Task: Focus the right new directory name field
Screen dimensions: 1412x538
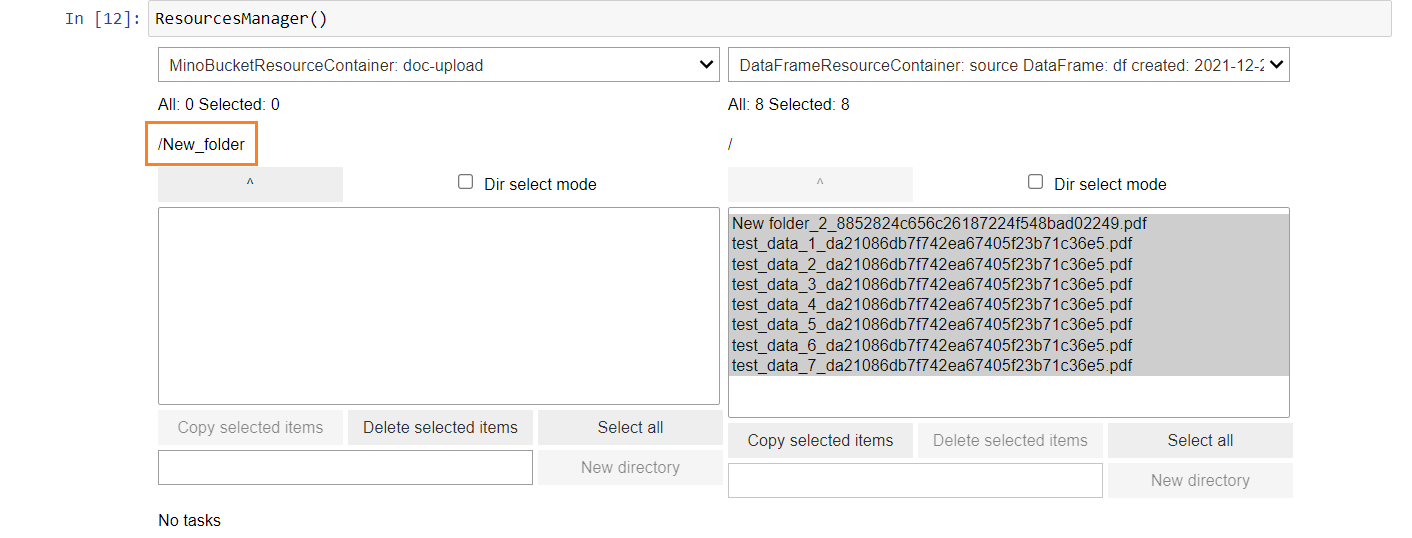Action: coord(915,480)
